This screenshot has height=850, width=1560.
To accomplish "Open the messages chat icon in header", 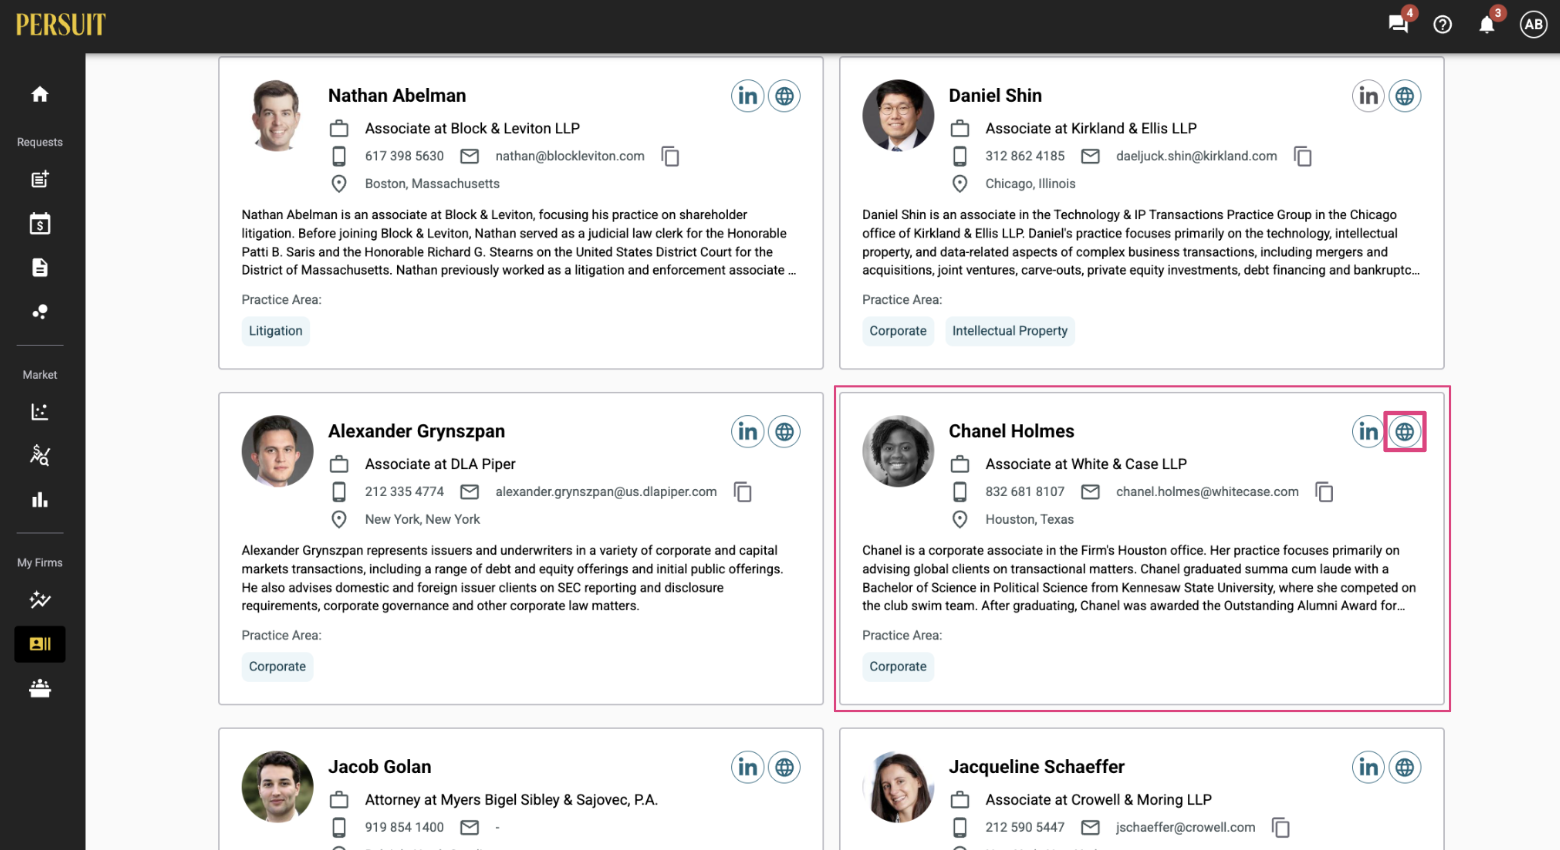I will pos(1398,24).
